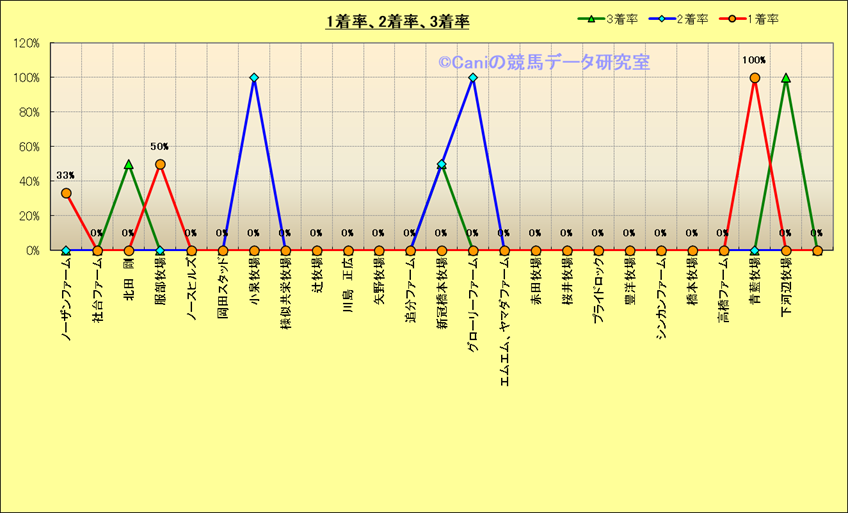Select the 120% label on the vertical axis
Screen dimensions: 848x513
[x=26, y=43]
